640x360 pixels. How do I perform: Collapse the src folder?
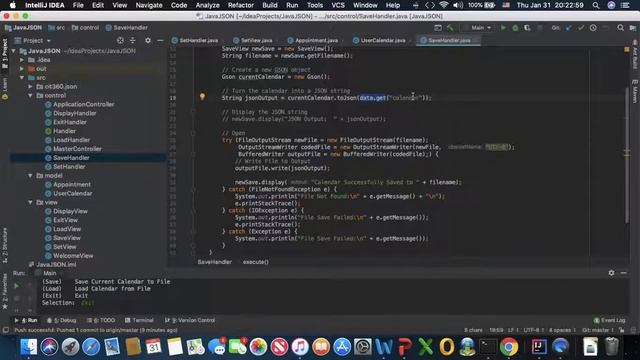22,78
